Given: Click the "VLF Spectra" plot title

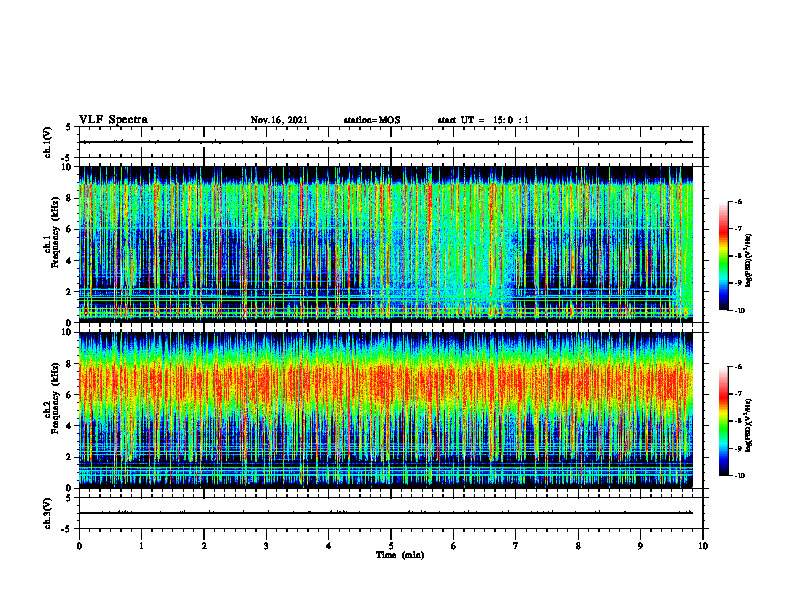Looking at the screenshot, I should point(113,120).
